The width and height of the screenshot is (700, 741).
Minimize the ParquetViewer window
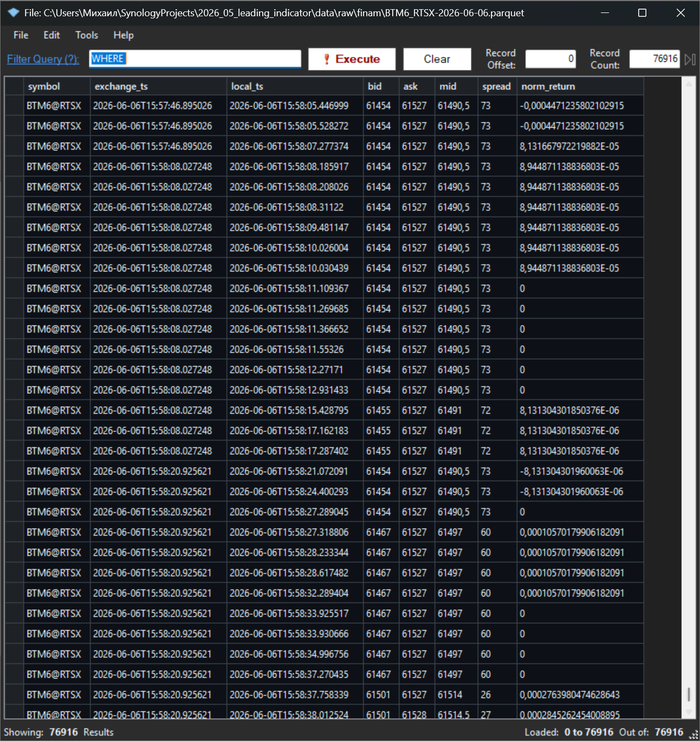click(x=605, y=13)
